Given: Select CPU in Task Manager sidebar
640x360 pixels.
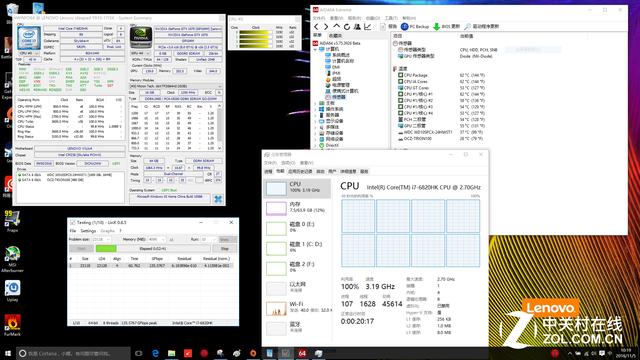Looking at the screenshot, I should [x=297, y=188].
